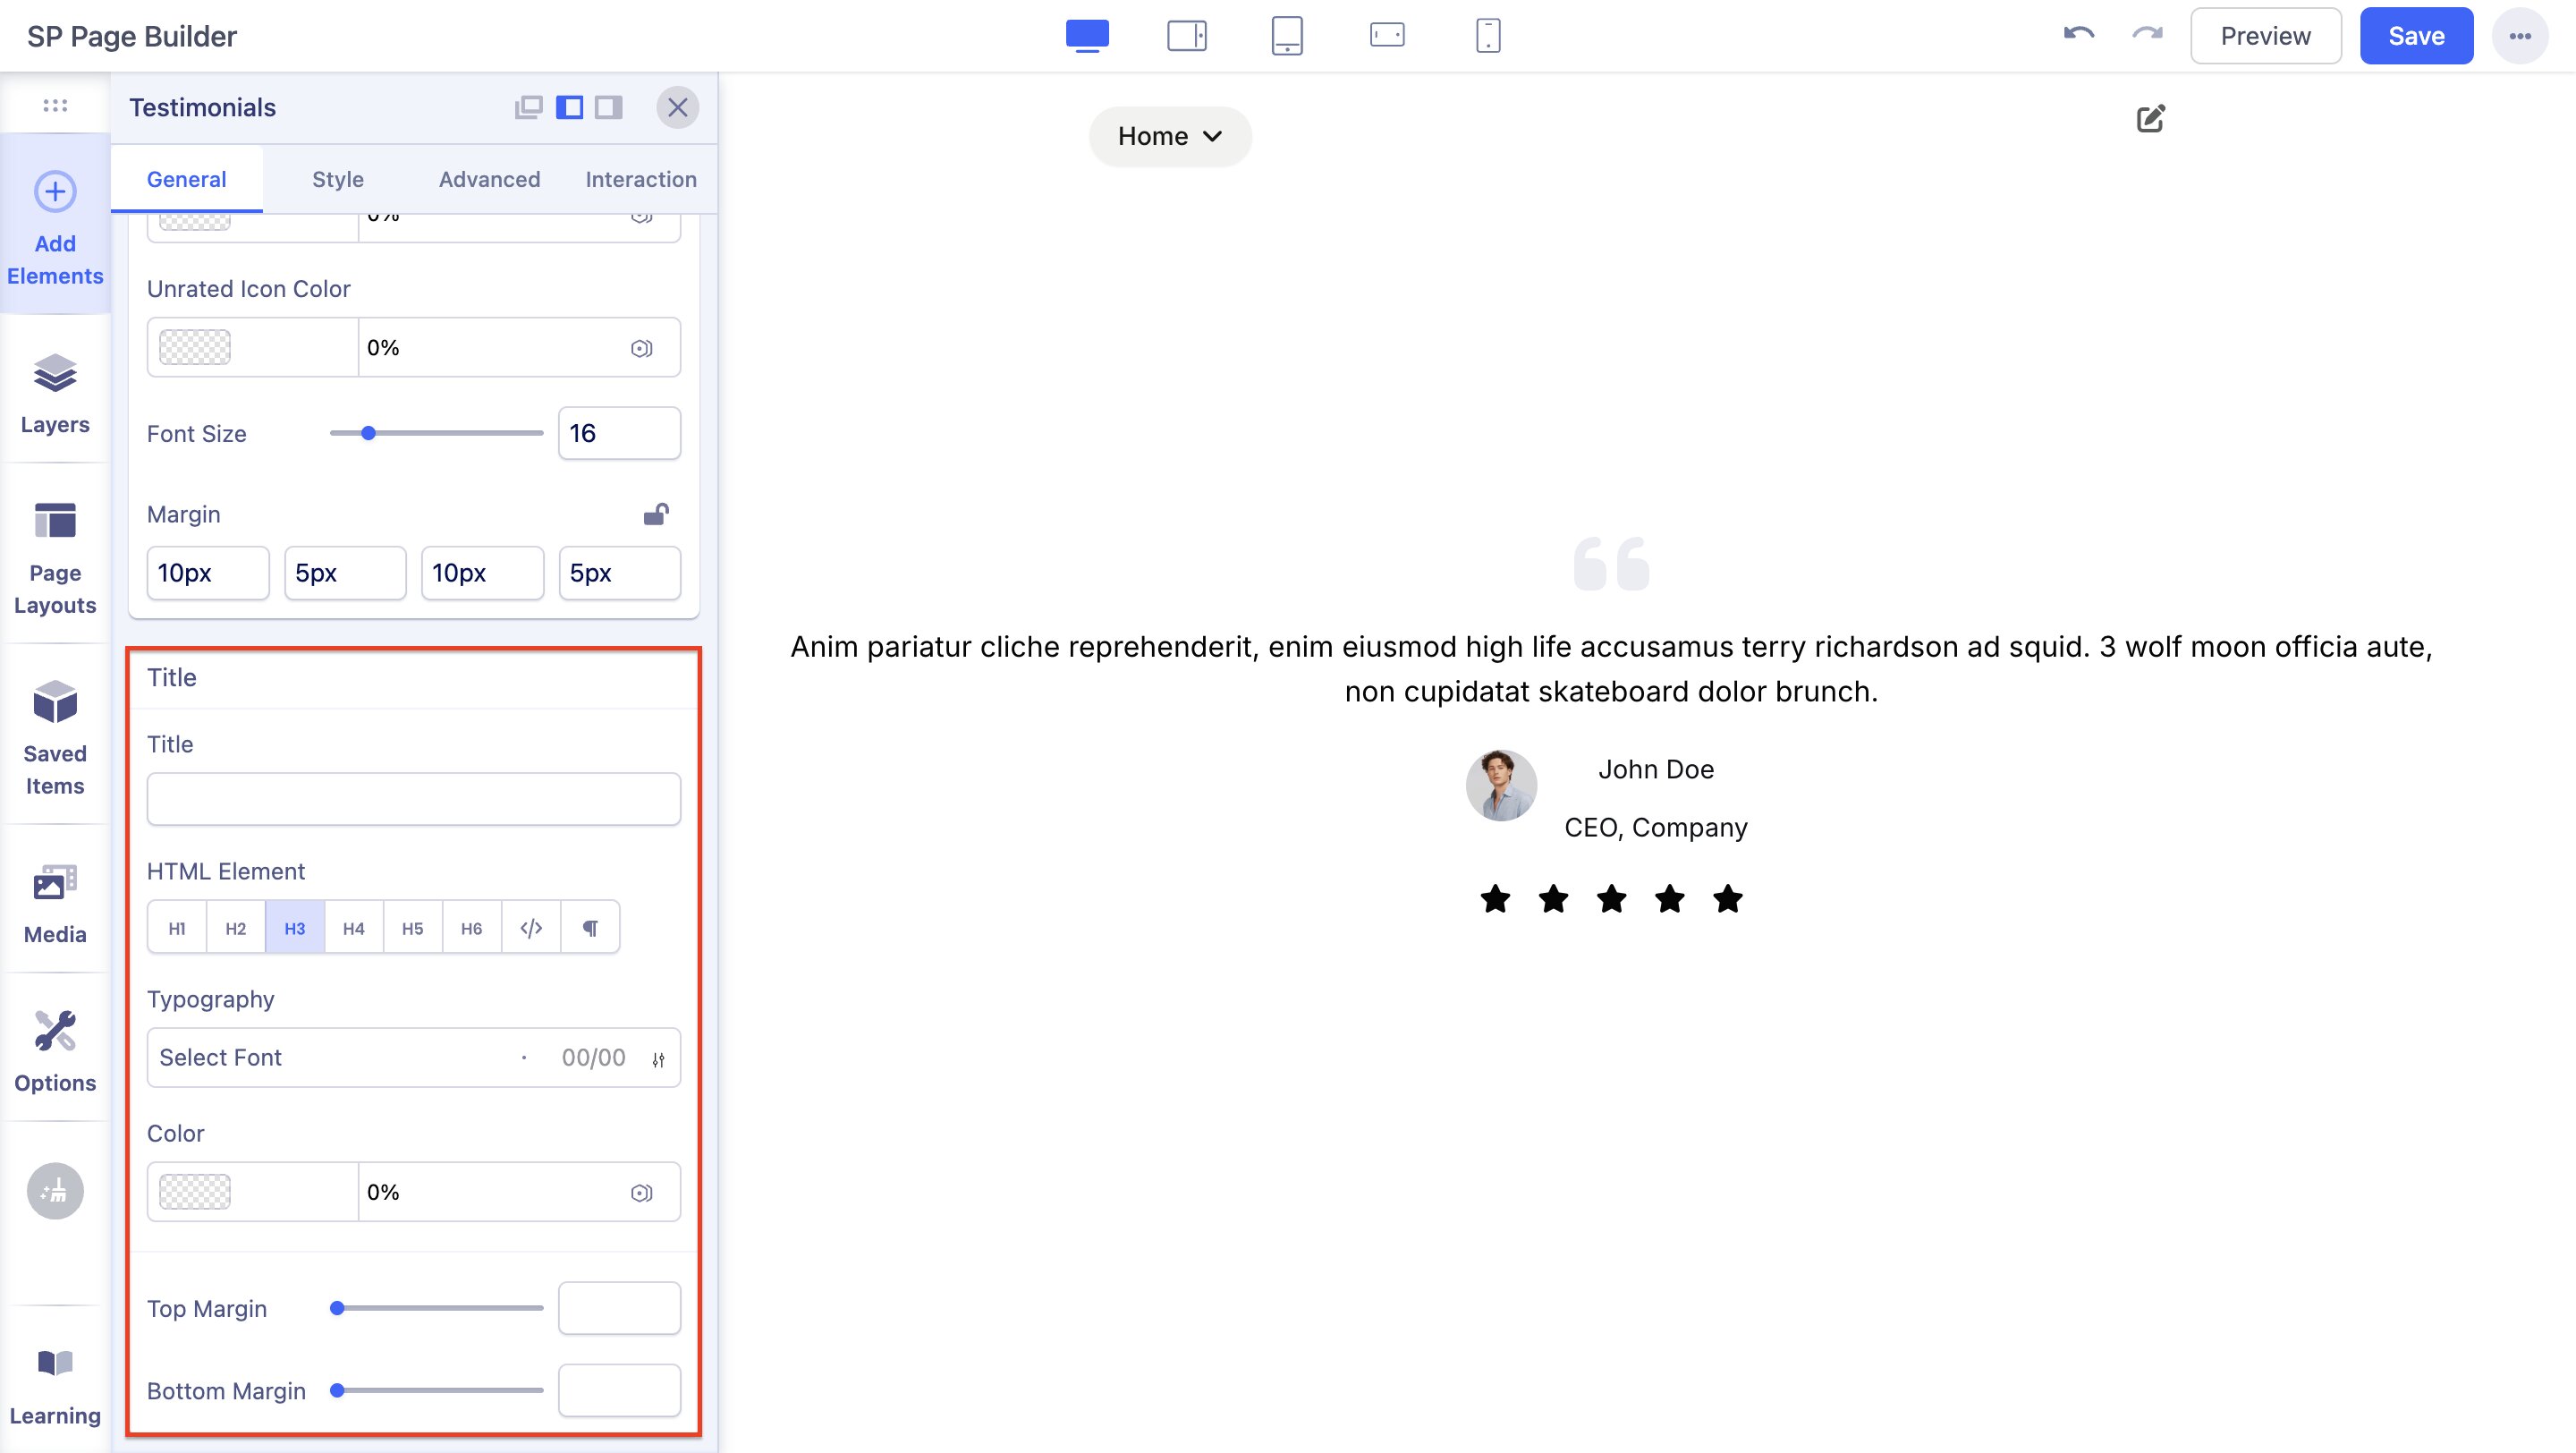2576x1453 pixels.
Task: Click the edit pencil icon on canvas
Action: click(x=2150, y=119)
